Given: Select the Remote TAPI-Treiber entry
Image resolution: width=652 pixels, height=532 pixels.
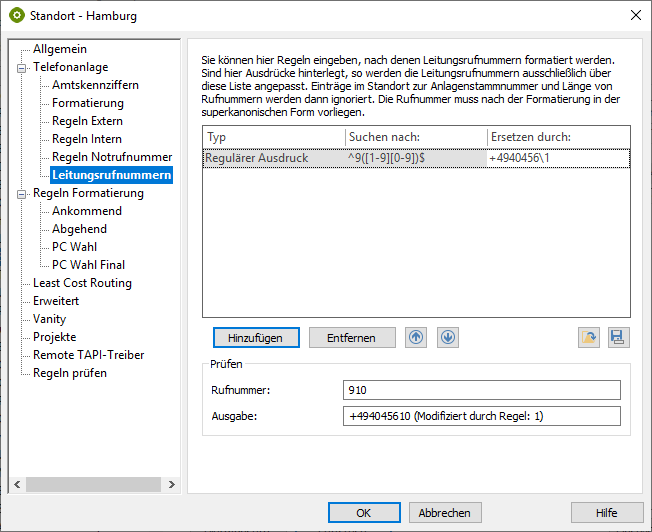Looking at the screenshot, I should point(88,355).
